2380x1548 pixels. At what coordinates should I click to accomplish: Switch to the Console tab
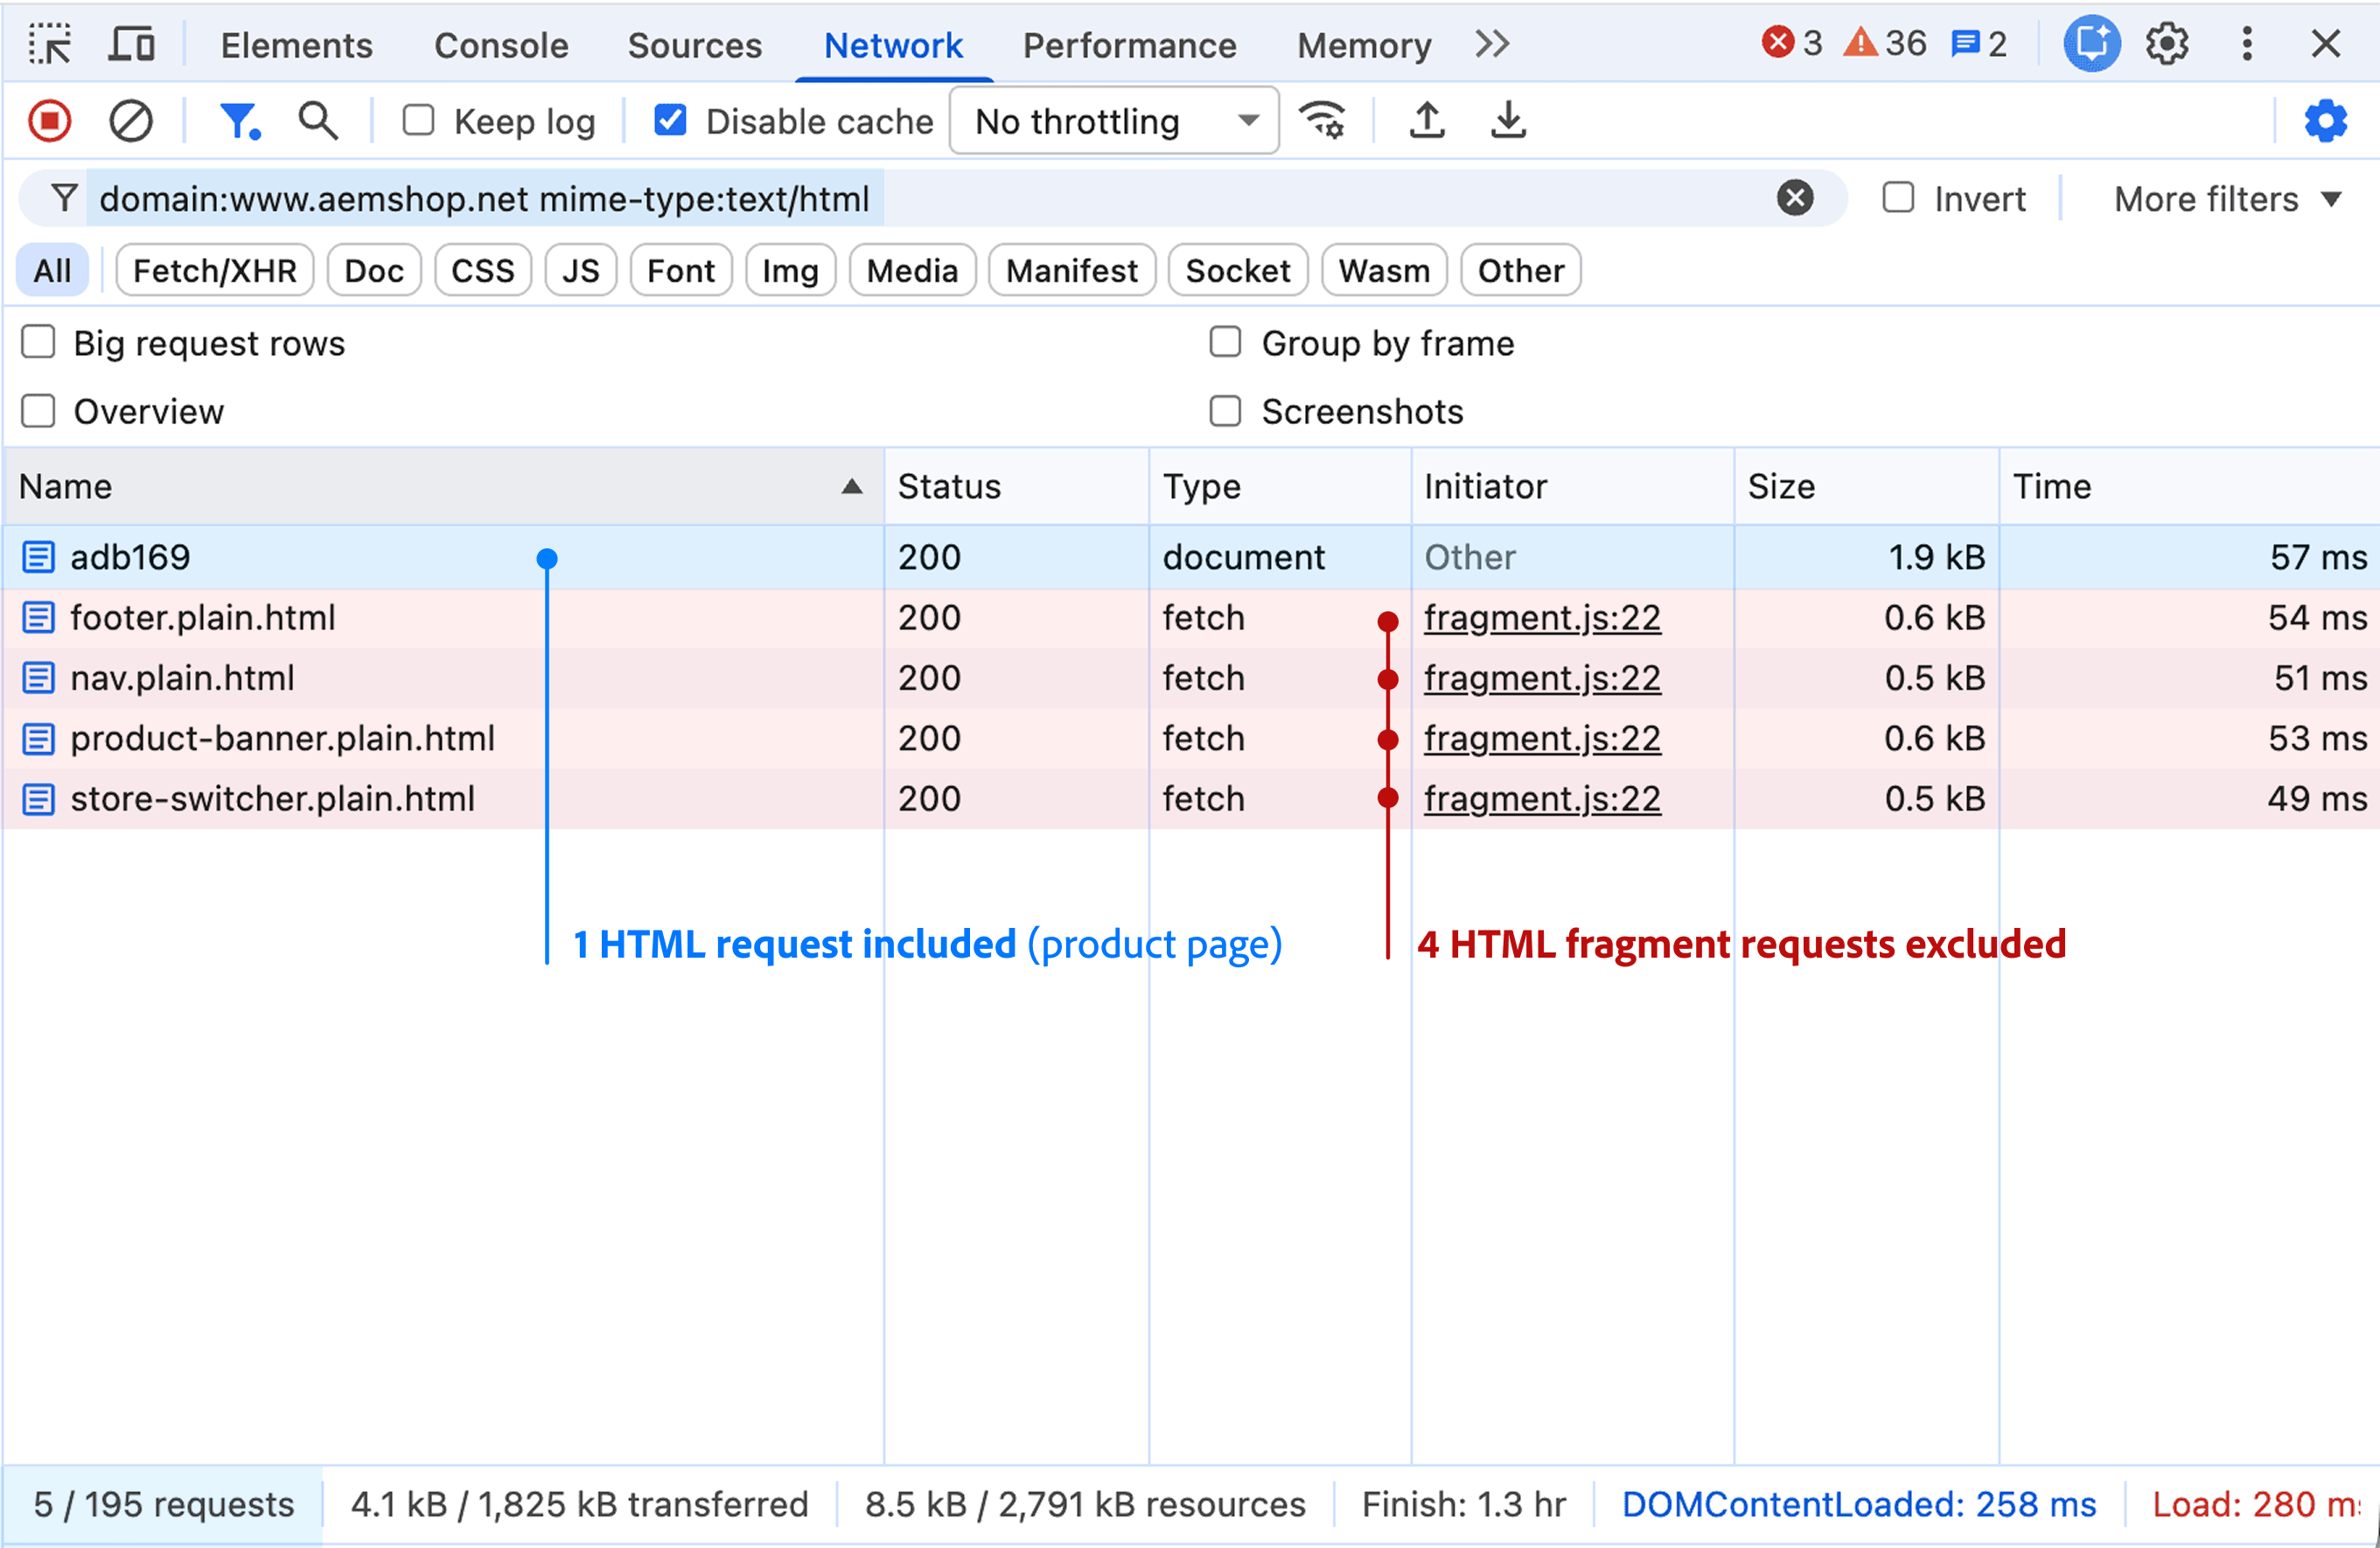point(501,45)
